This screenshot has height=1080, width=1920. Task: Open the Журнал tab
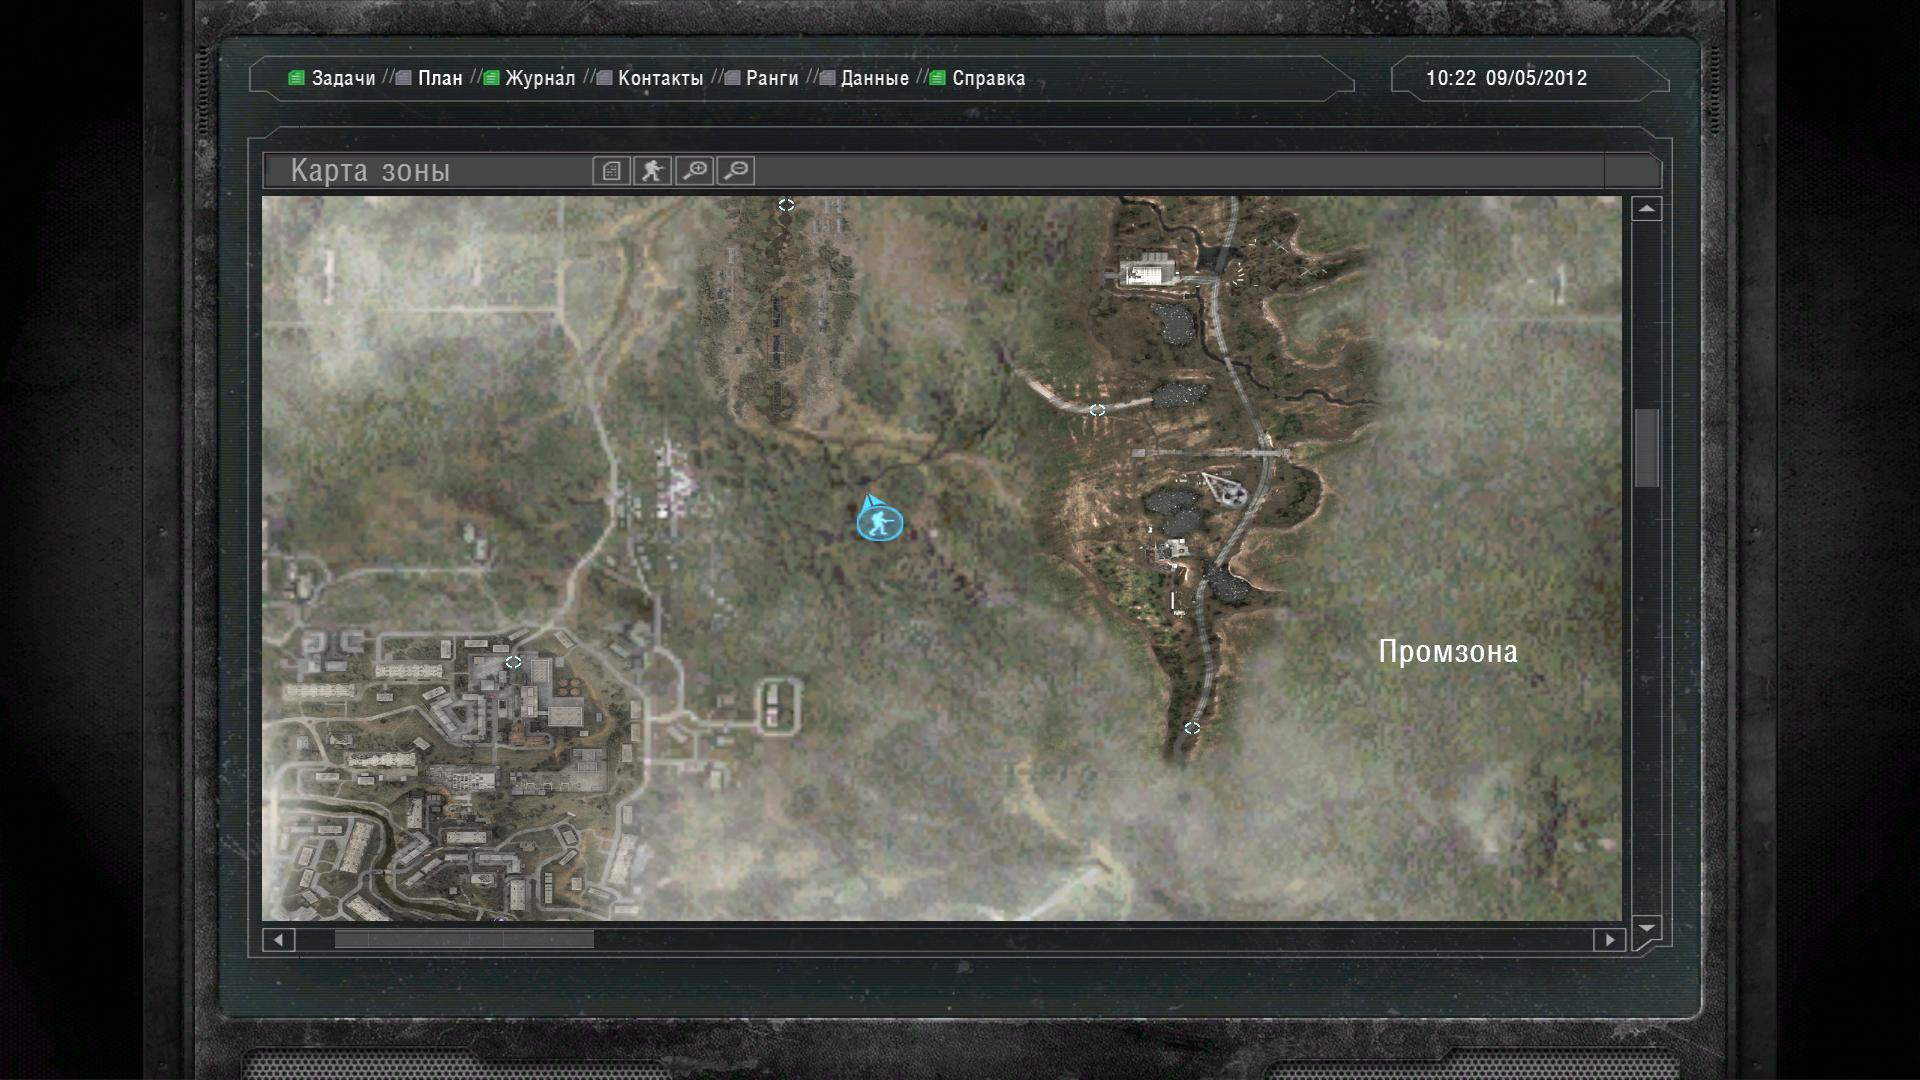coord(540,78)
